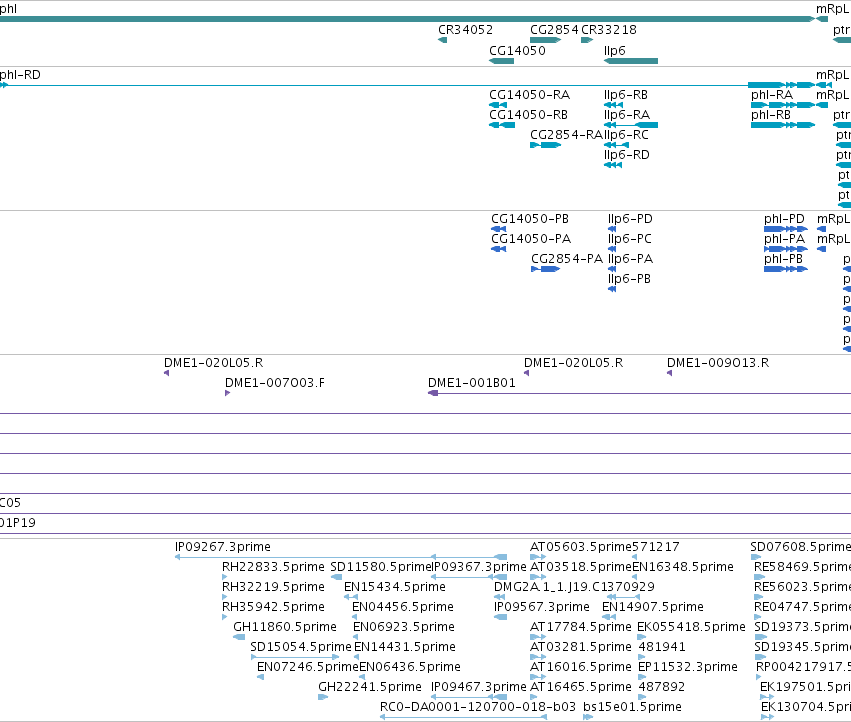Open the phl-PA protein feature
The width and height of the screenshot is (851, 722).
point(786,249)
